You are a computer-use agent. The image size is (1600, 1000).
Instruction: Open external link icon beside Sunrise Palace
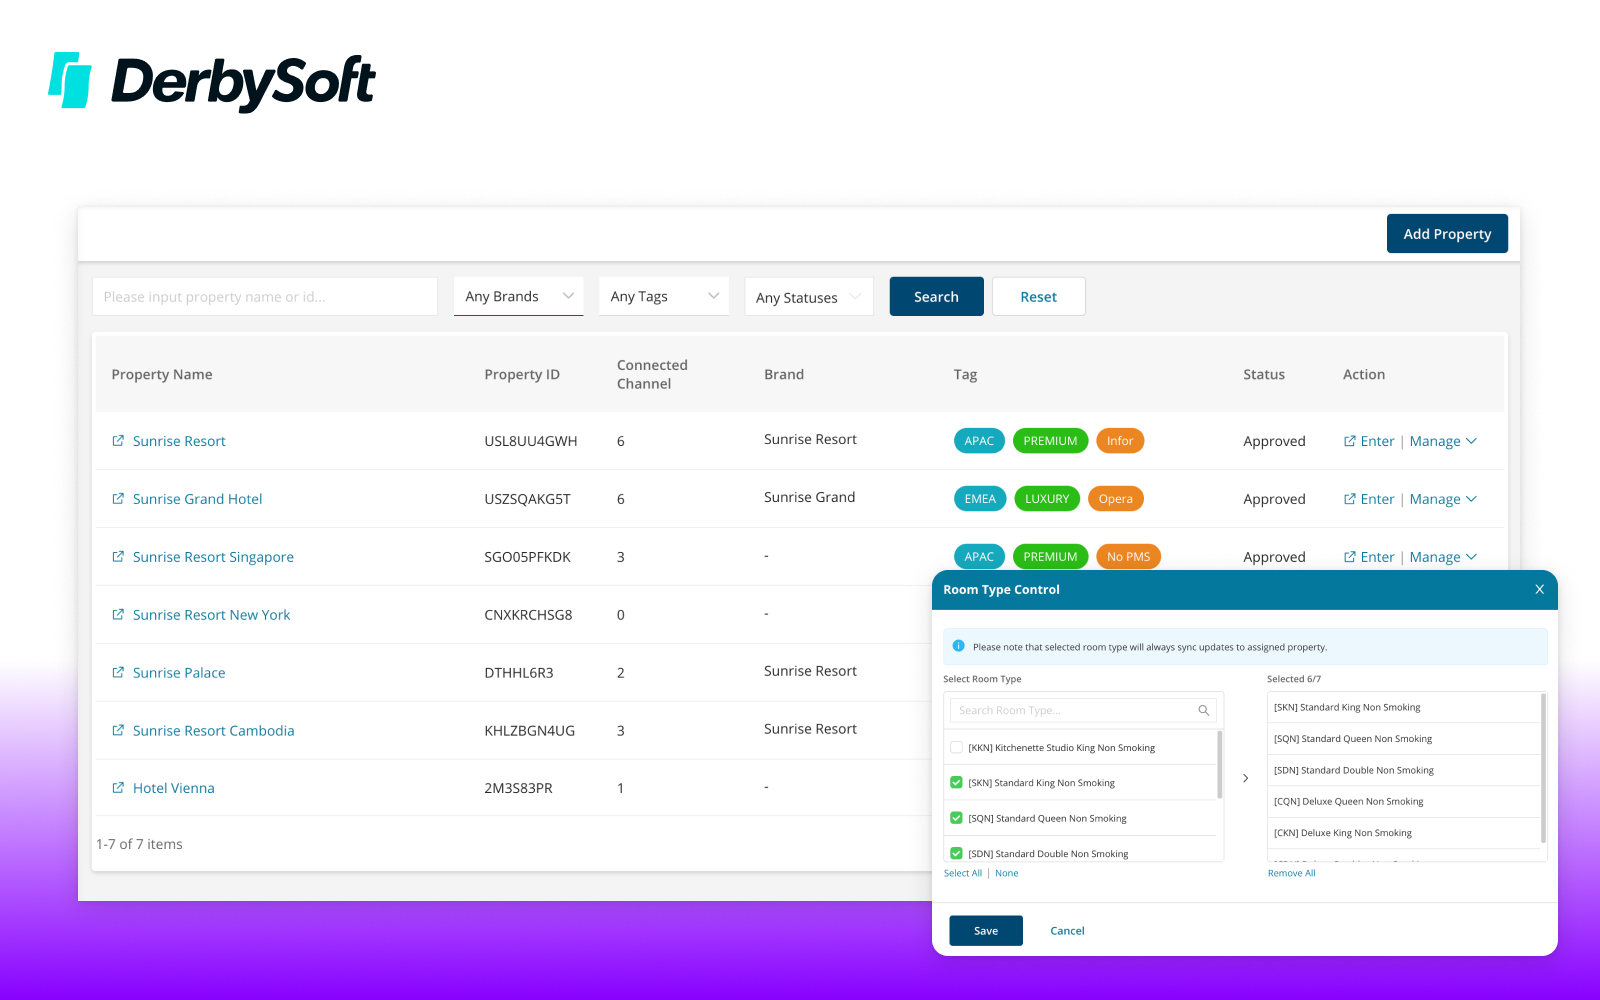(118, 673)
